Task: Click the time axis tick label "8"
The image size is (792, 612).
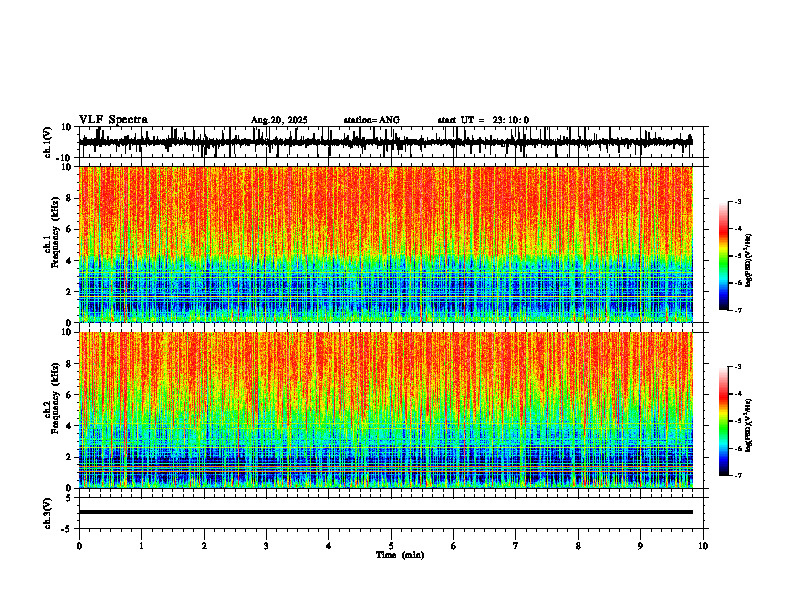Action: click(578, 546)
